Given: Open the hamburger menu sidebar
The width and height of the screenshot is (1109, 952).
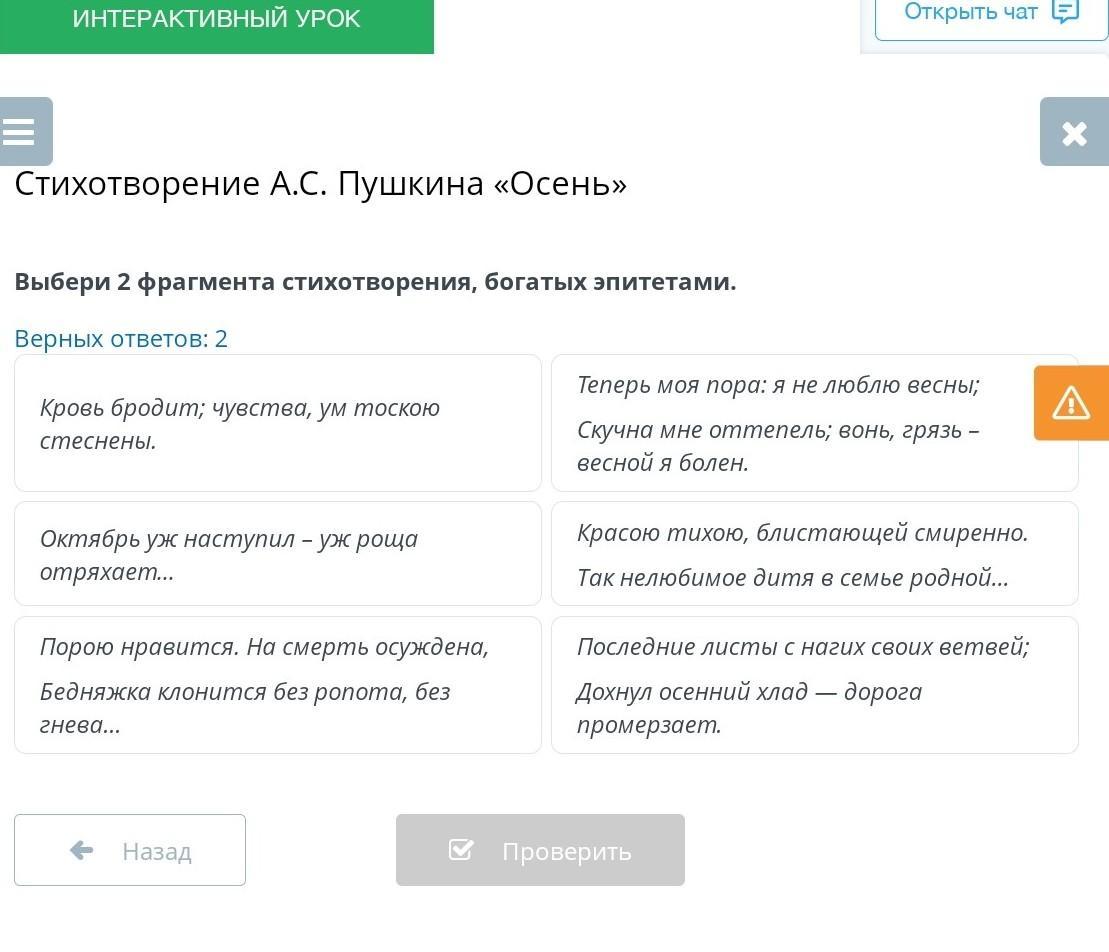Looking at the screenshot, I should click(25, 132).
